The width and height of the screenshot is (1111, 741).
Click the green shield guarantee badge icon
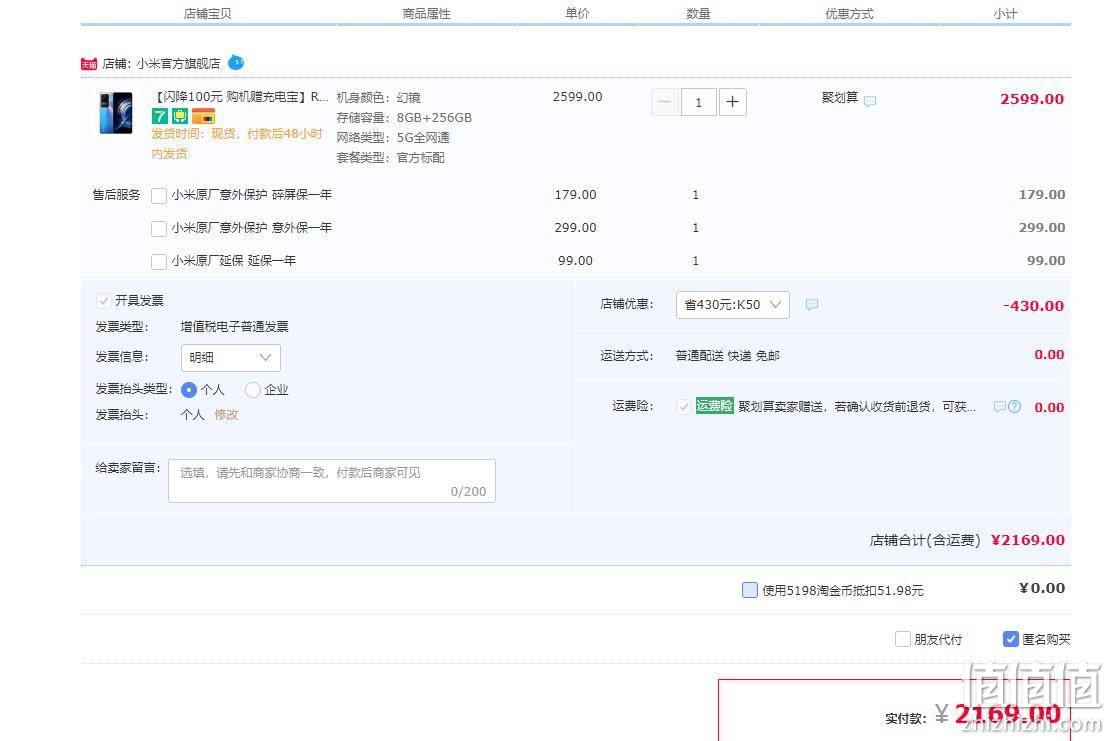coord(179,116)
